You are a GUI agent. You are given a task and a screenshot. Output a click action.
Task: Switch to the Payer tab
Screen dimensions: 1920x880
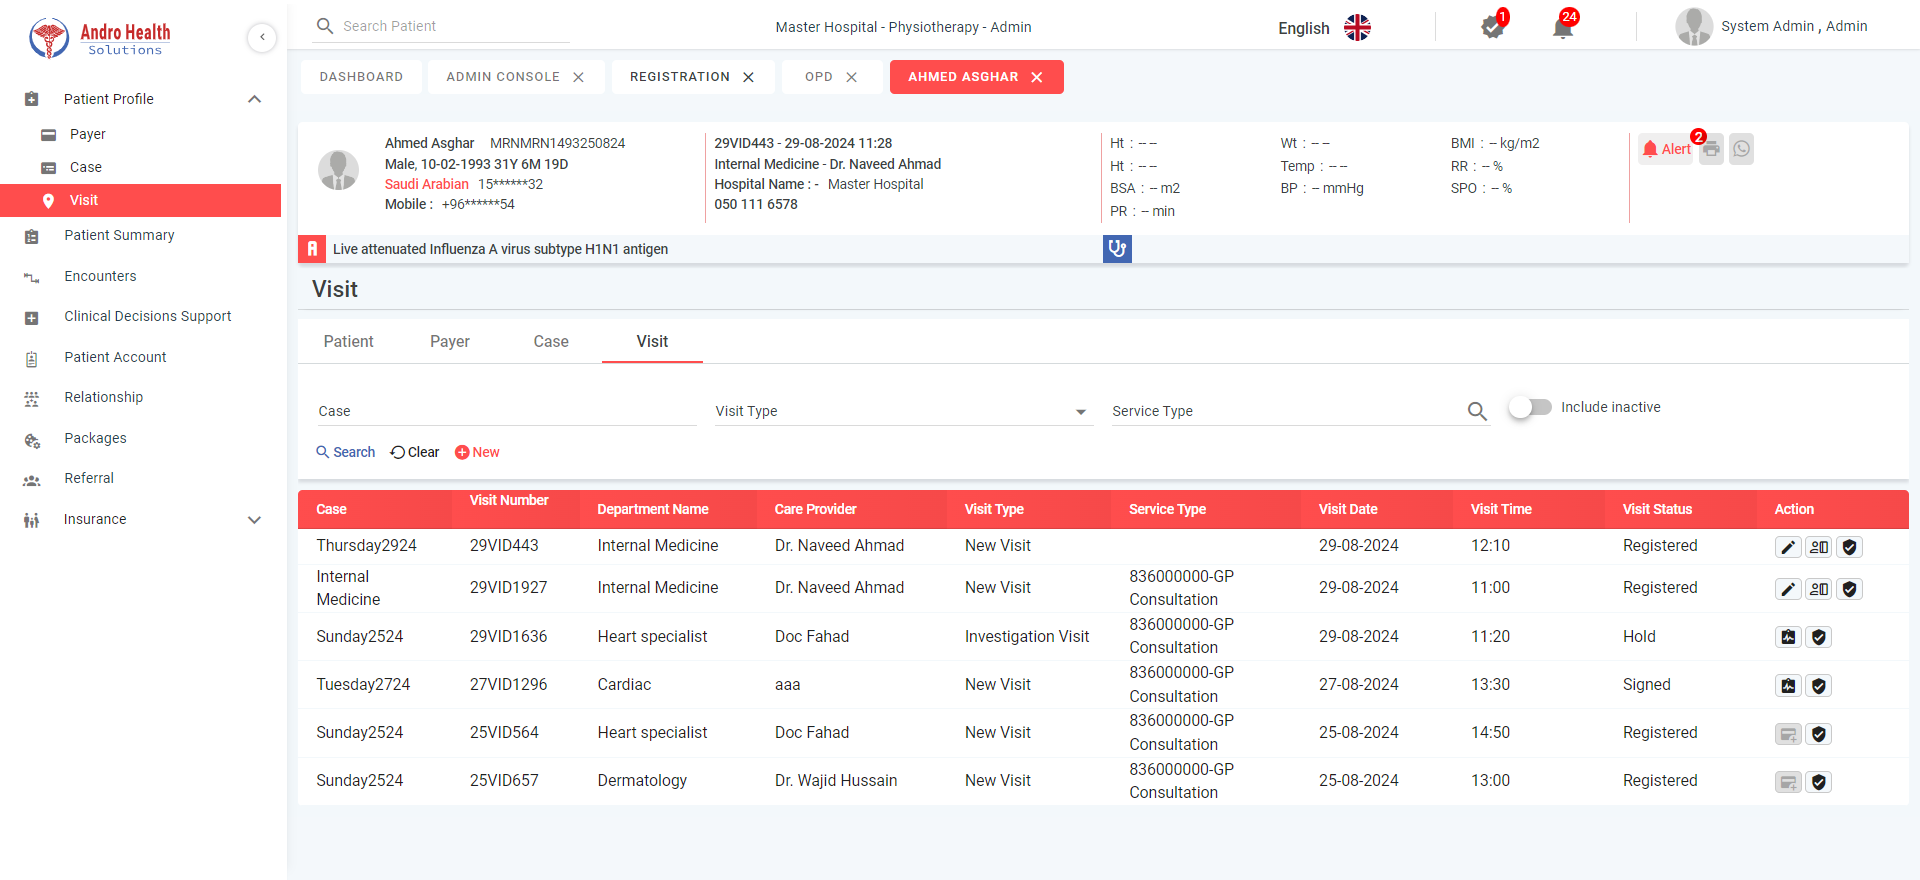449,342
